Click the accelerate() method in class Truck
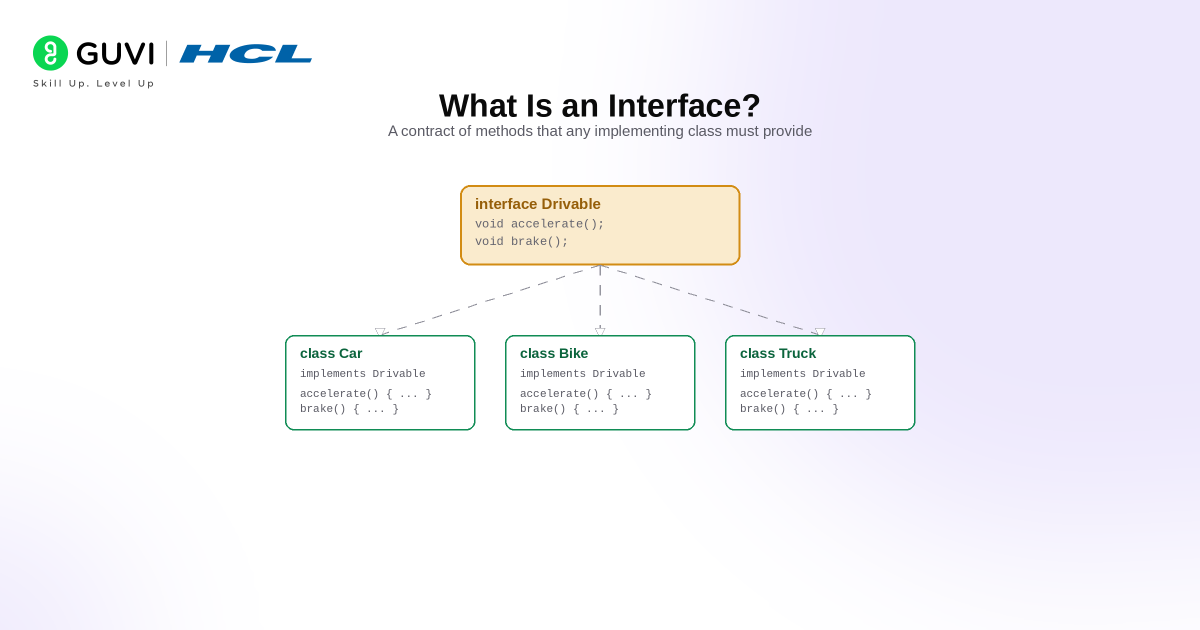This screenshot has height=630, width=1200. coord(806,394)
